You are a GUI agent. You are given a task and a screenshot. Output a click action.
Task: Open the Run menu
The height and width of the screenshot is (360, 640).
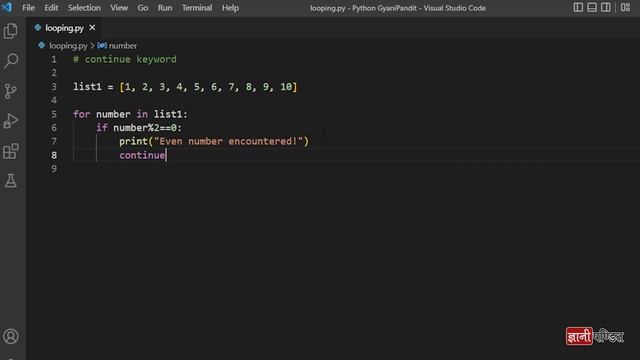165,8
